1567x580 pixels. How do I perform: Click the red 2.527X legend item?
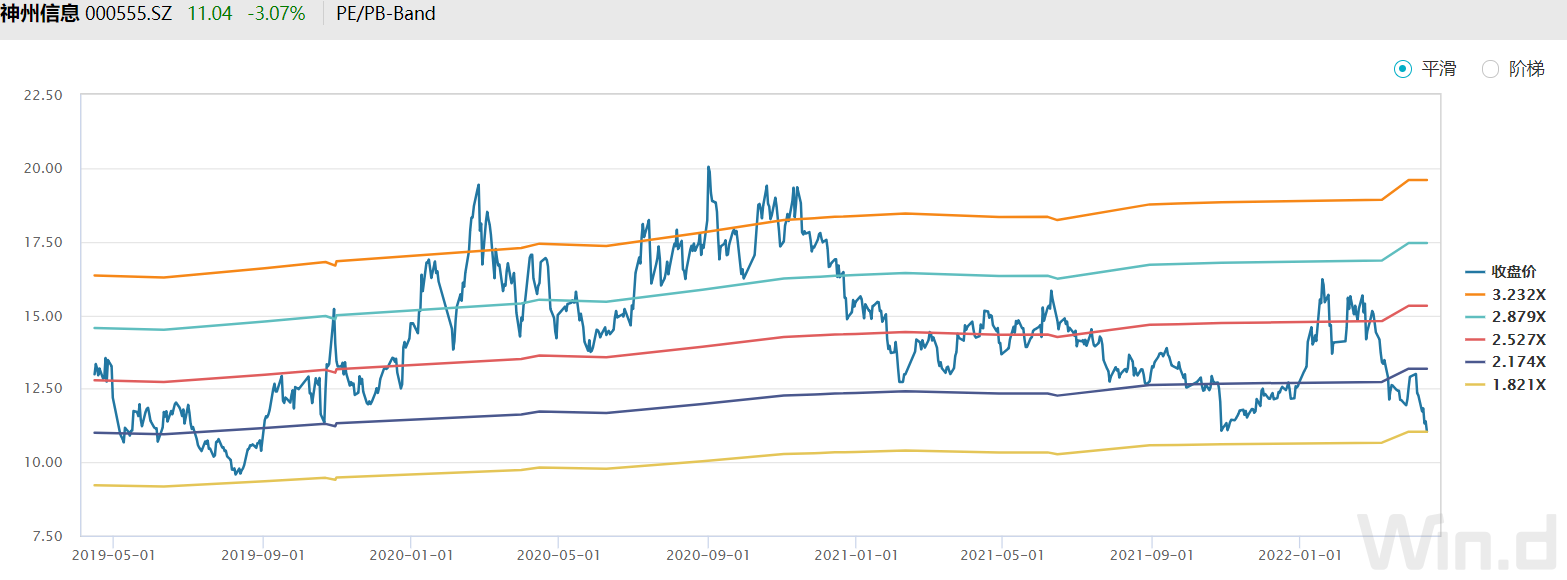coord(1505,340)
